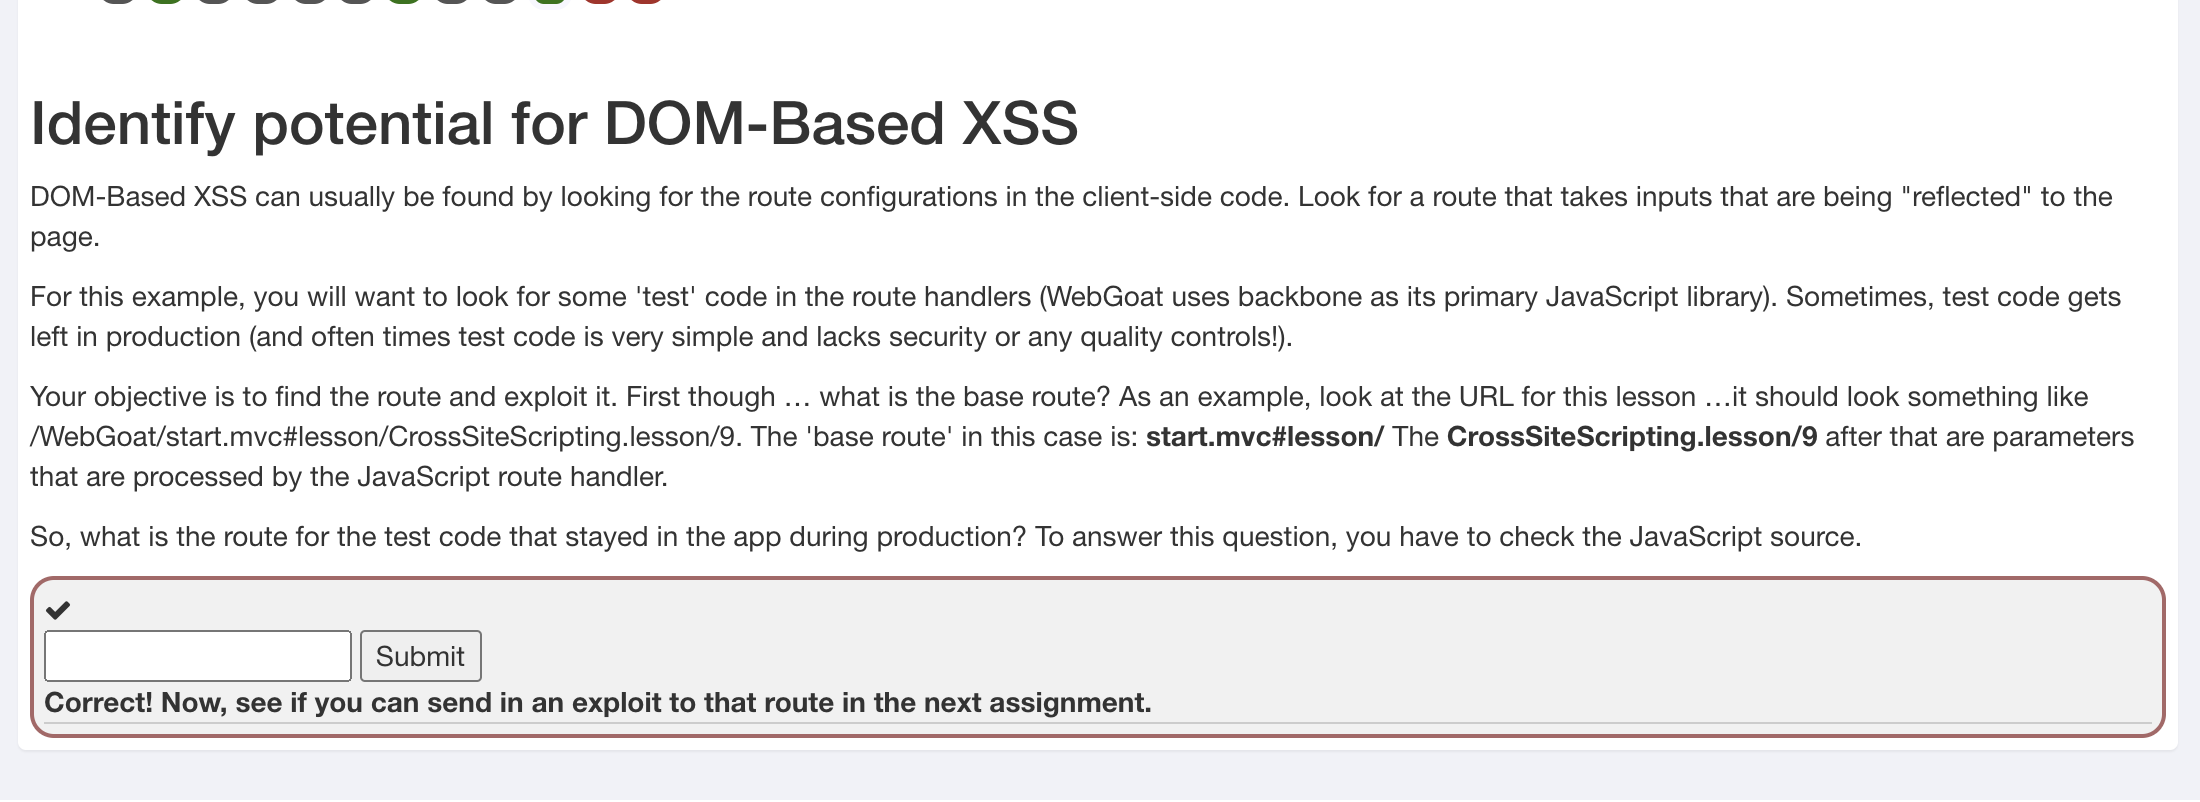Jump to the ninth lesson page button
Image resolution: width=2200 pixels, height=802 pixels.
pyautogui.click(x=500, y=1)
